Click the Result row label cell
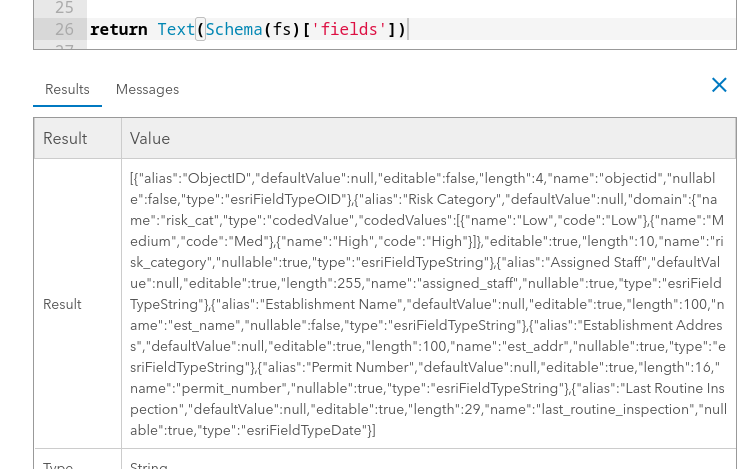The width and height of the screenshot is (746, 469). pos(62,304)
